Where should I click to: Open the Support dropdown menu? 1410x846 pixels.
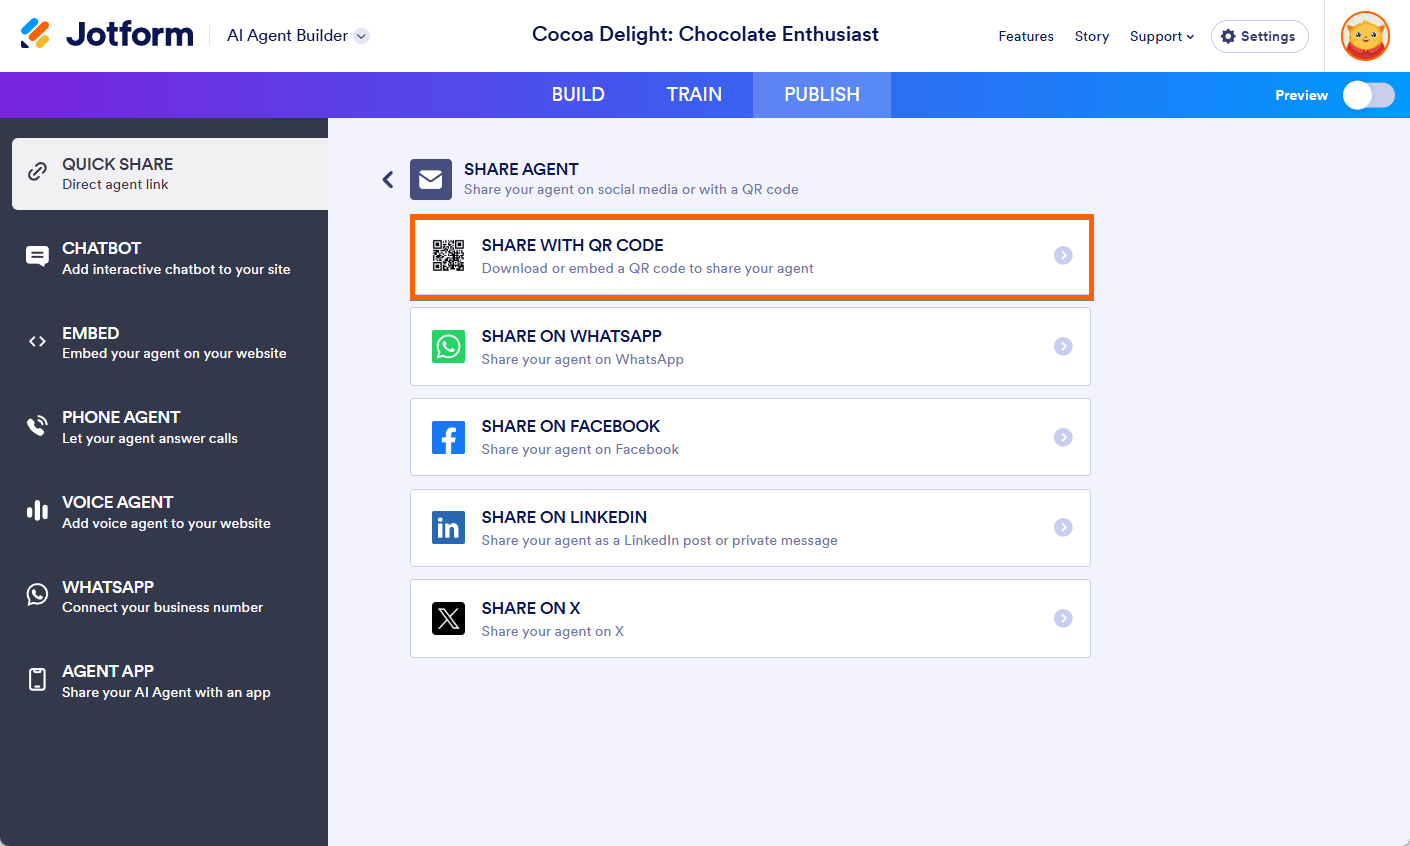pyautogui.click(x=1162, y=36)
